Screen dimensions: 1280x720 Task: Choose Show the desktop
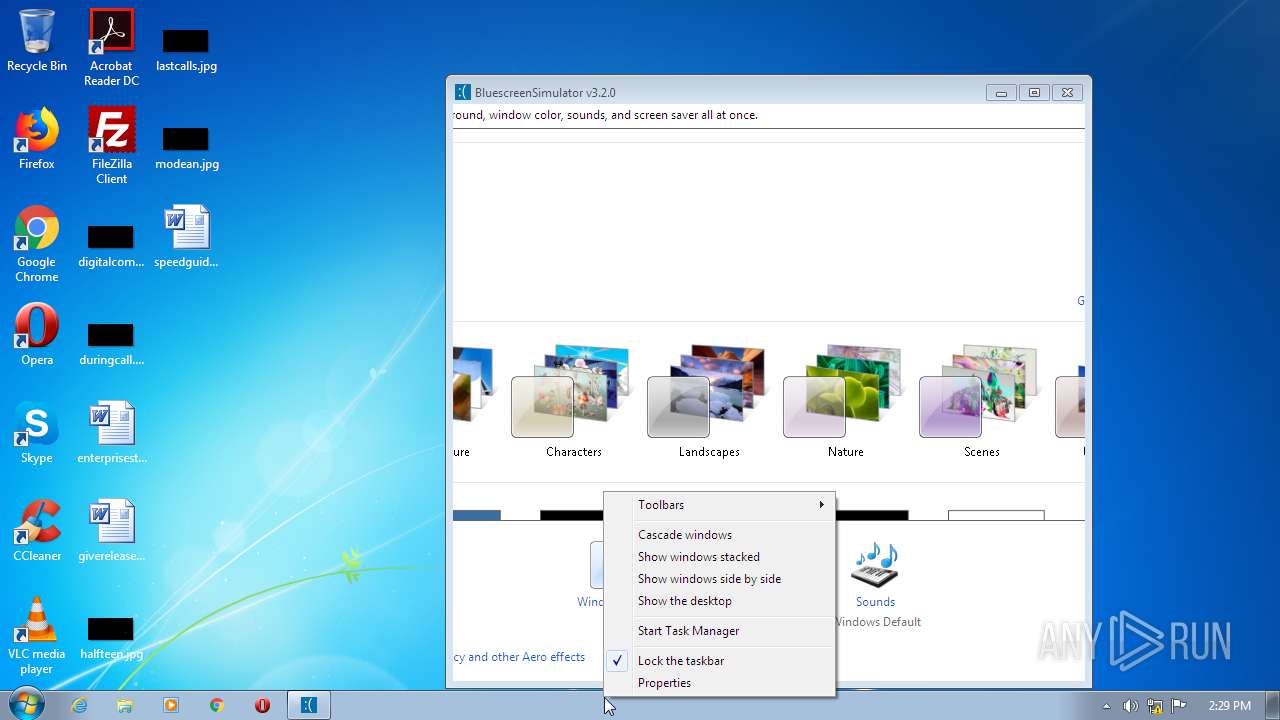point(719,601)
